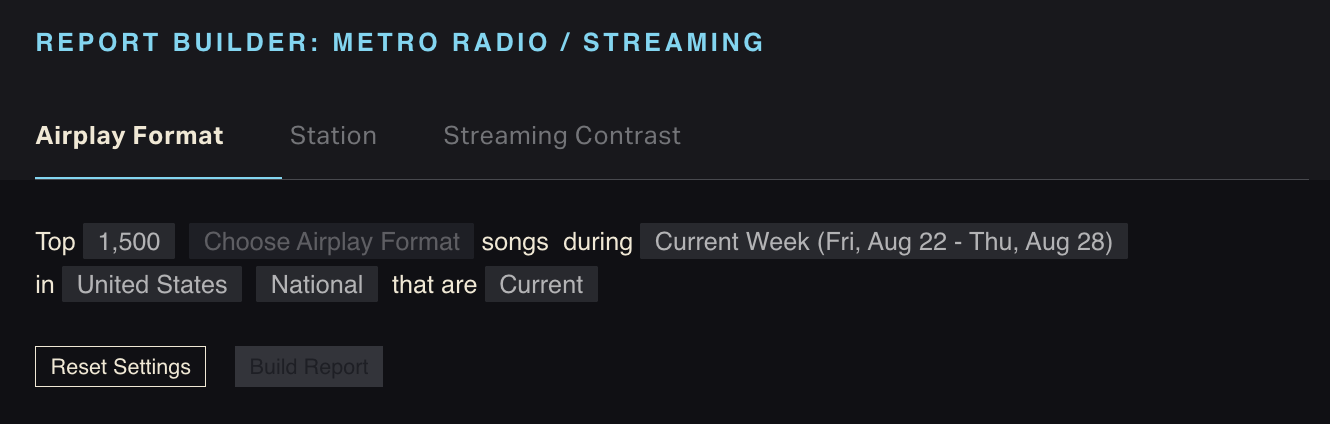This screenshot has width=1330, height=424.
Task: Click the during label before date range
Action: pos(598,242)
